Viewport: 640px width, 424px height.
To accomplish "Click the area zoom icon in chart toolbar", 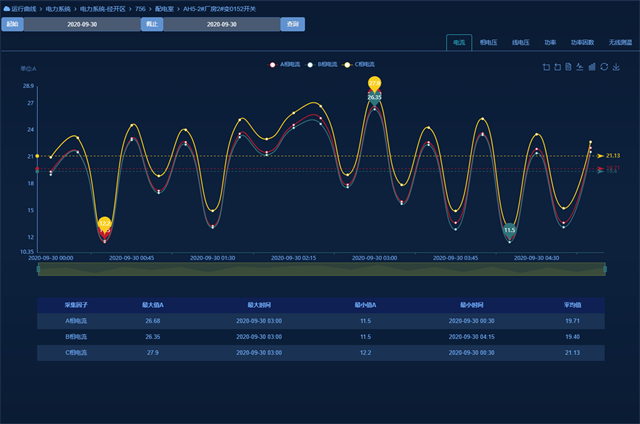I will pos(545,67).
